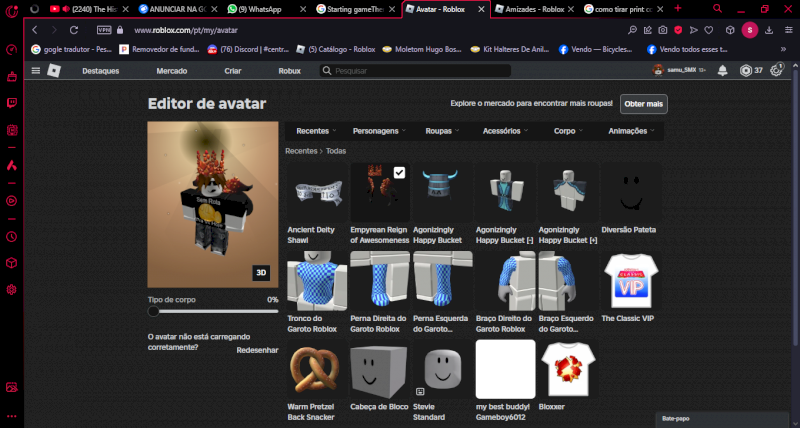This screenshot has height=428, width=800.
Task: Expand the Animações dropdown
Action: (x=631, y=131)
